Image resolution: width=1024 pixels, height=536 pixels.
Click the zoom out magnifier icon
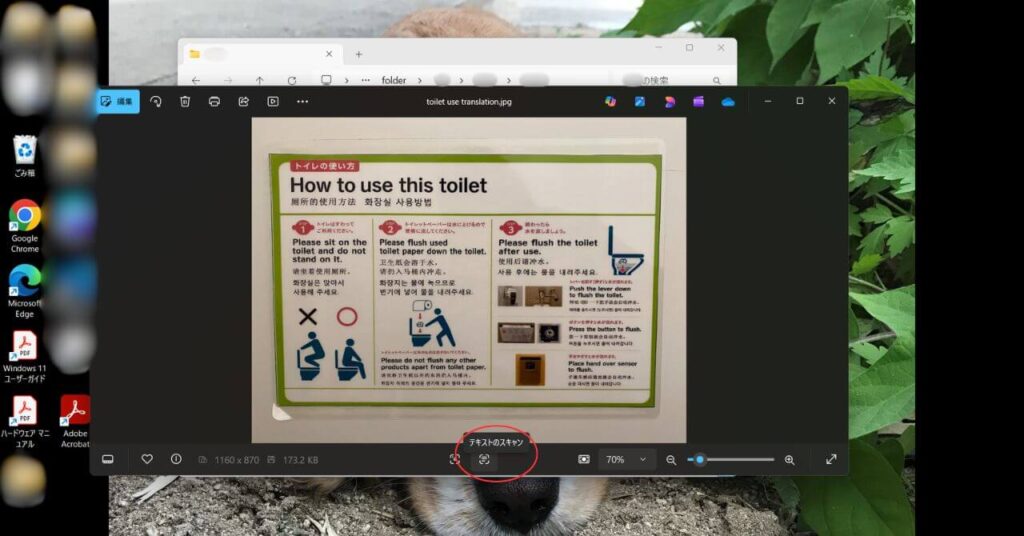click(x=671, y=459)
